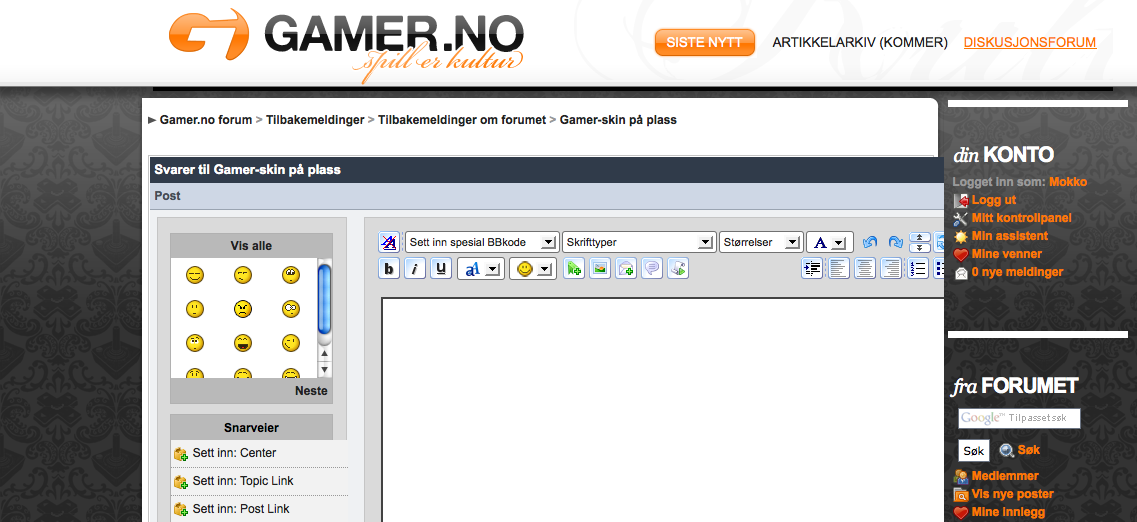Wrap text in a quote bubble
1137x522 pixels.
pos(652,269)
